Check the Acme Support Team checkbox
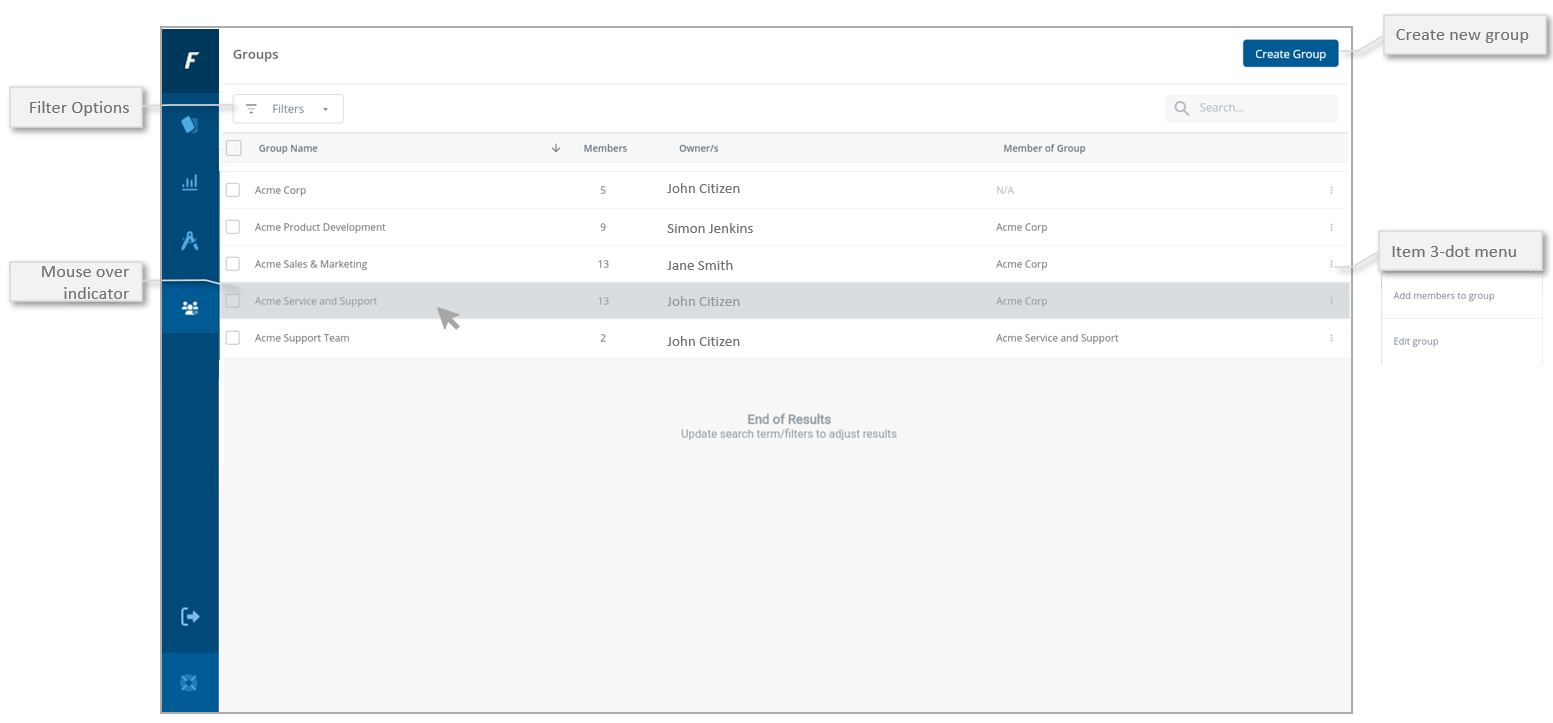The width and height of the screenshot is (1553, 723). coord(233,338)
